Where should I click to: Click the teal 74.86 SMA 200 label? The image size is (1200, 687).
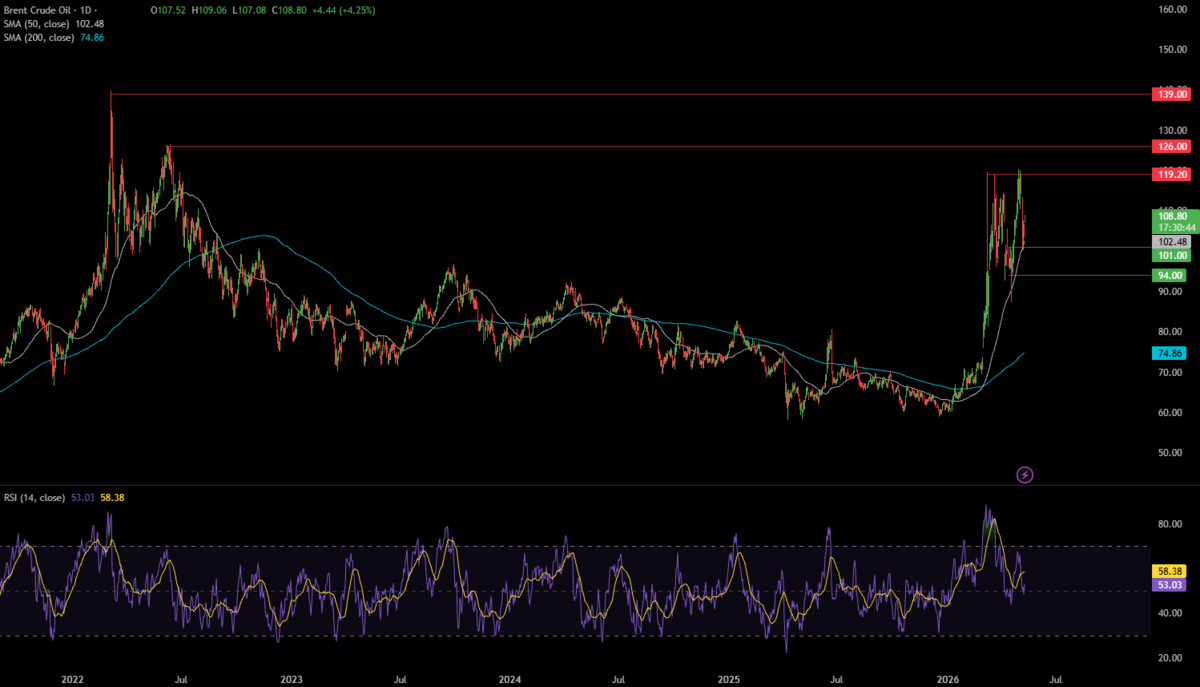[1171, 353]
